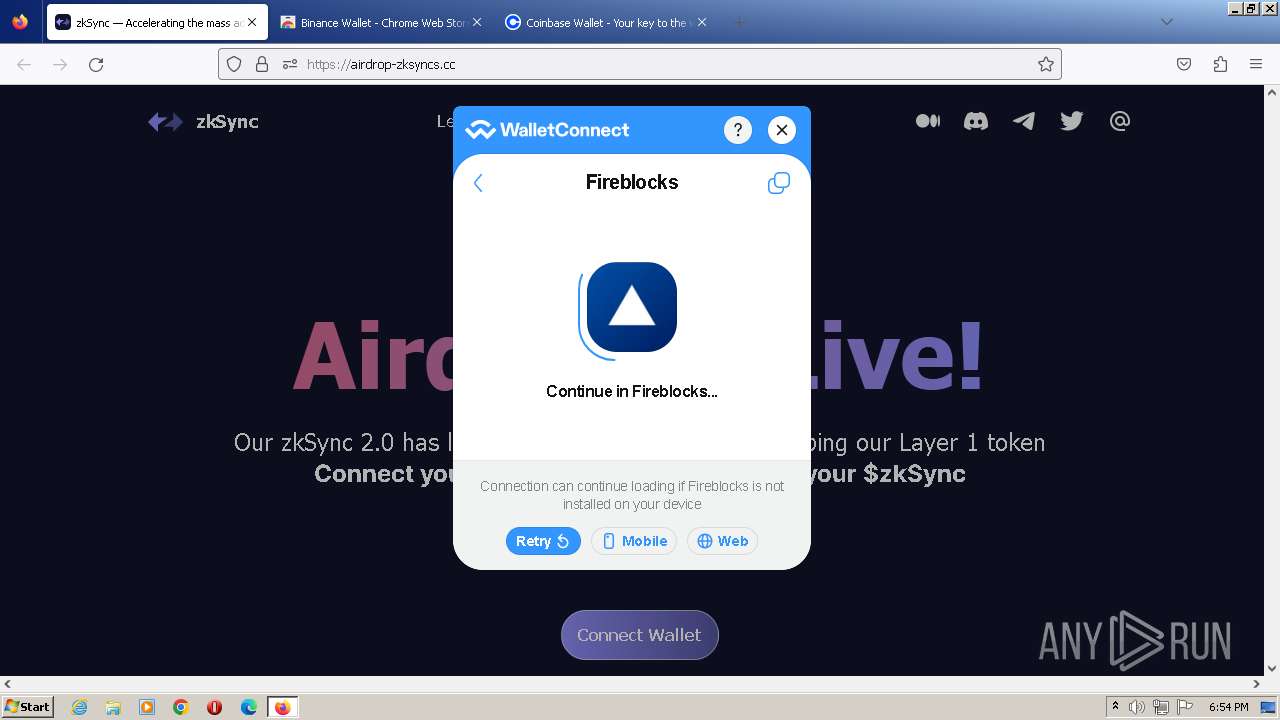Close the Binance Wallet tab
1280x720 pixels.
tap(476, 22)
